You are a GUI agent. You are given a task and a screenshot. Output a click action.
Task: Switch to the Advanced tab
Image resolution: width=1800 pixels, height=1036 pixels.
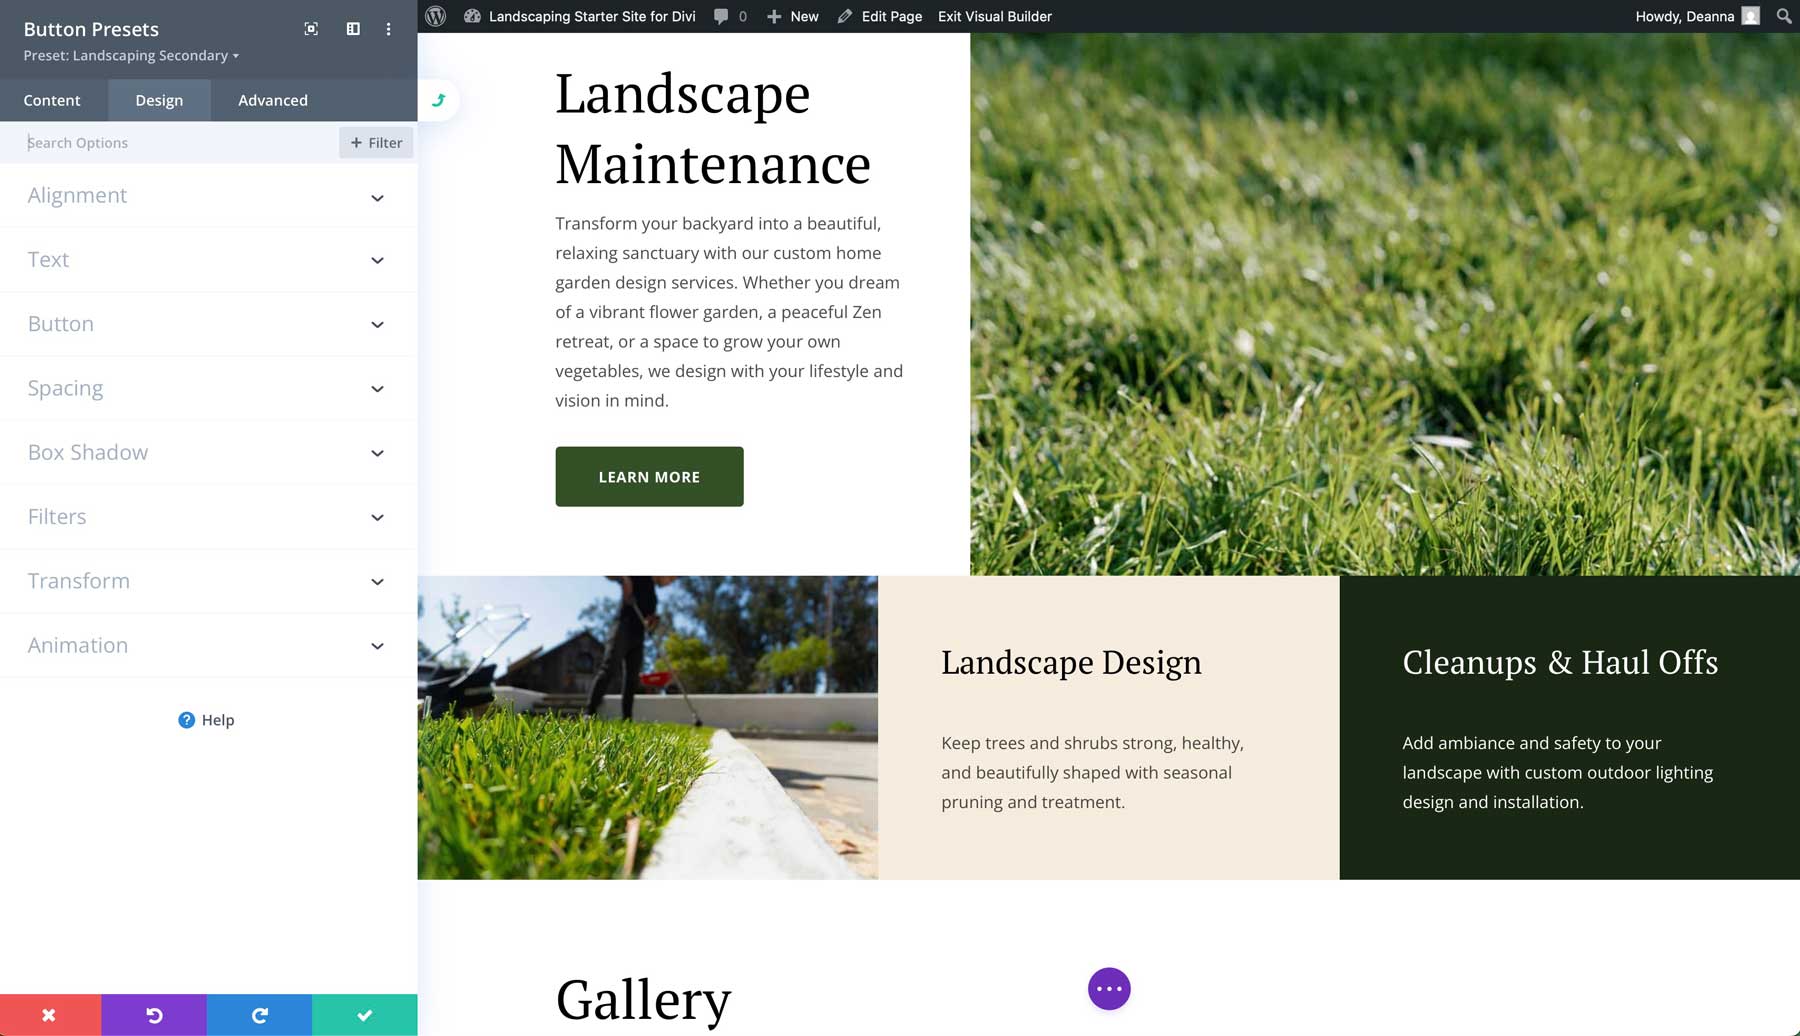point(272,100)
